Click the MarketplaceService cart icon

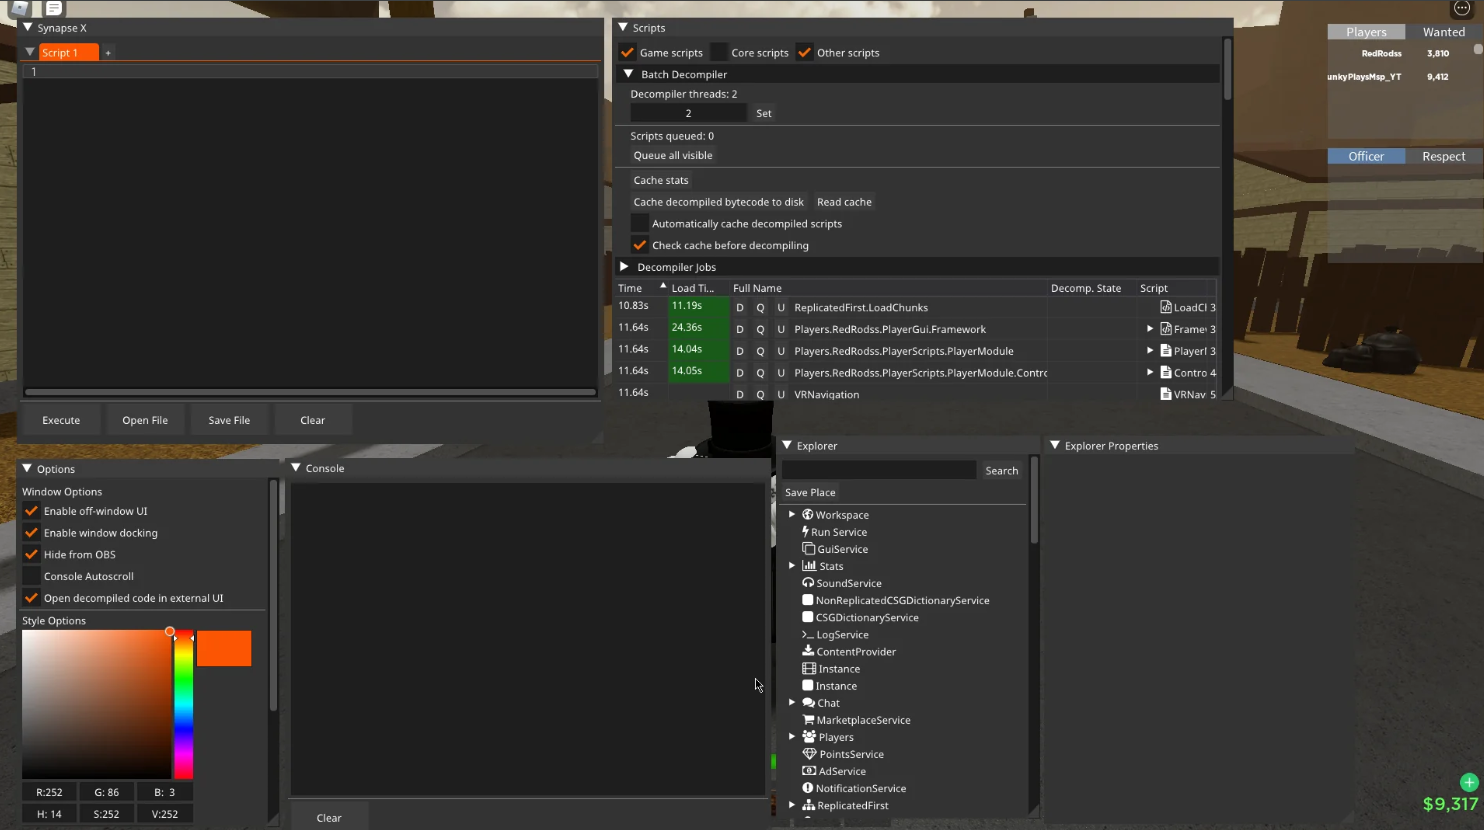pos(808,720)
